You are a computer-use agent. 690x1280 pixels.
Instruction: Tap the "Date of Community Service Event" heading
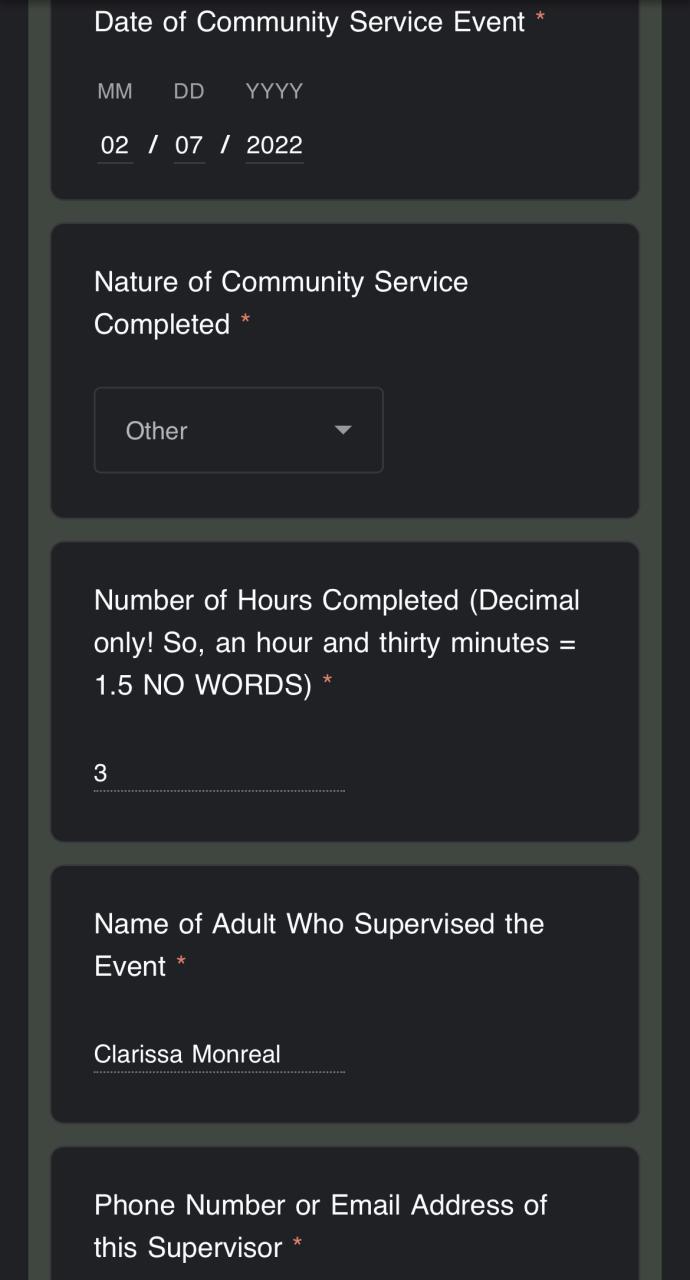309,22
